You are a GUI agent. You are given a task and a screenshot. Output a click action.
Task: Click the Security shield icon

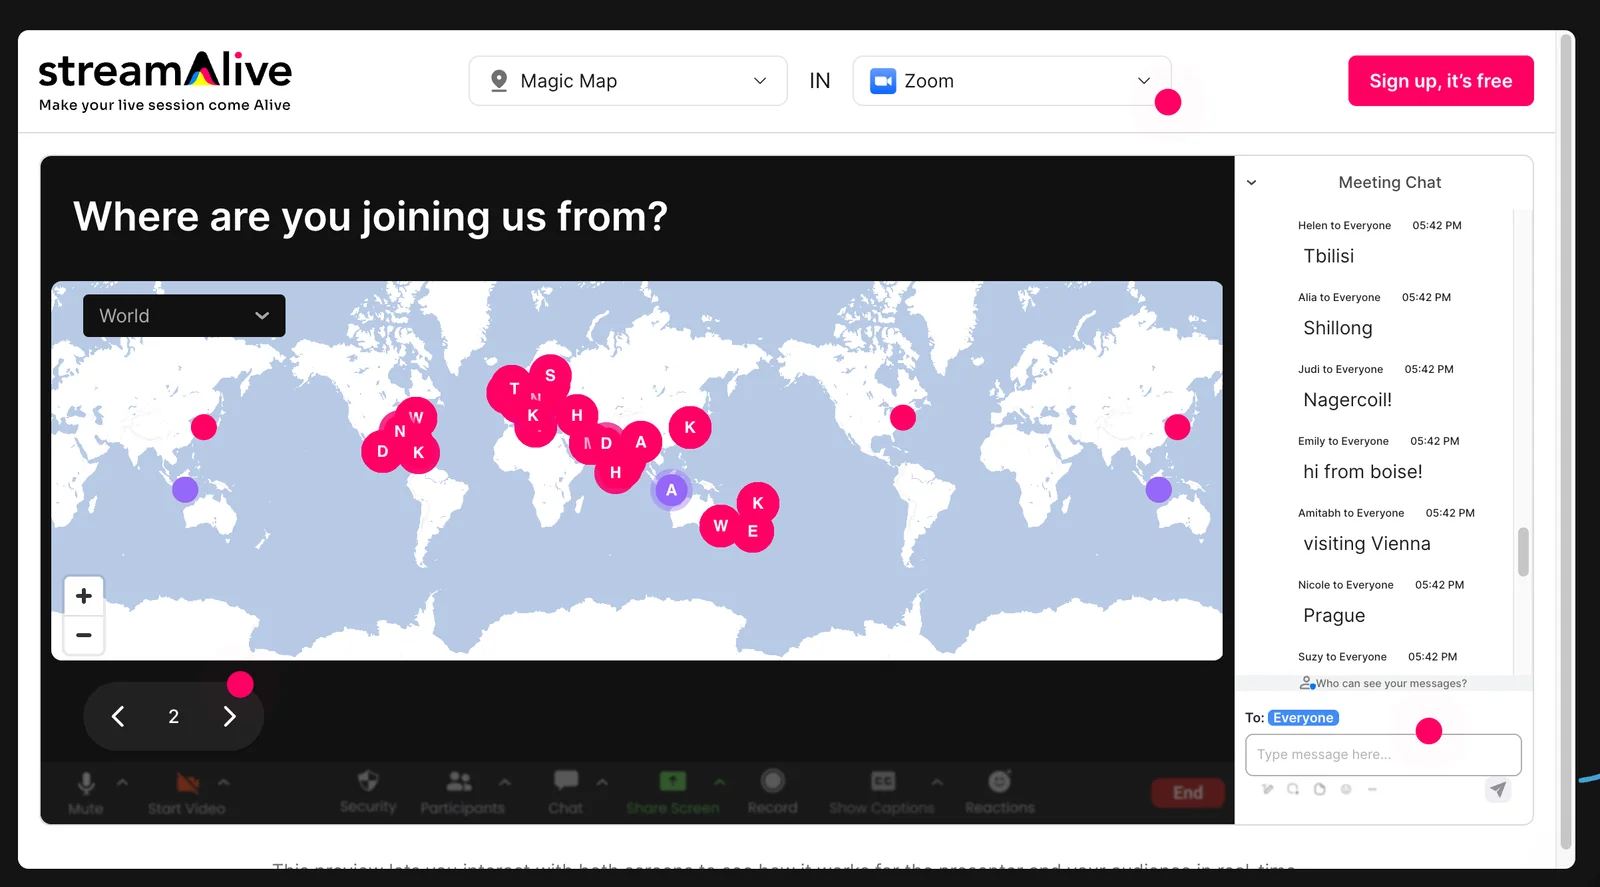click(x=368, y=782)
